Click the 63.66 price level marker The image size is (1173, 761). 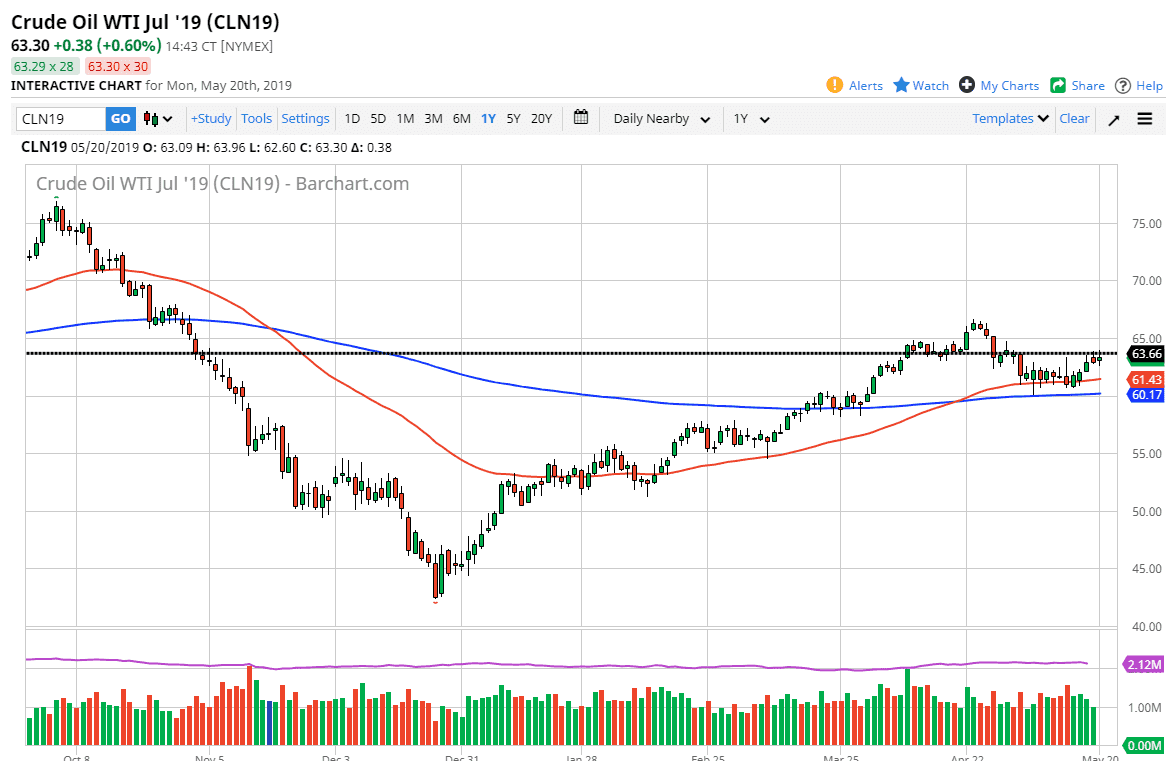[x=1145, y=354]
